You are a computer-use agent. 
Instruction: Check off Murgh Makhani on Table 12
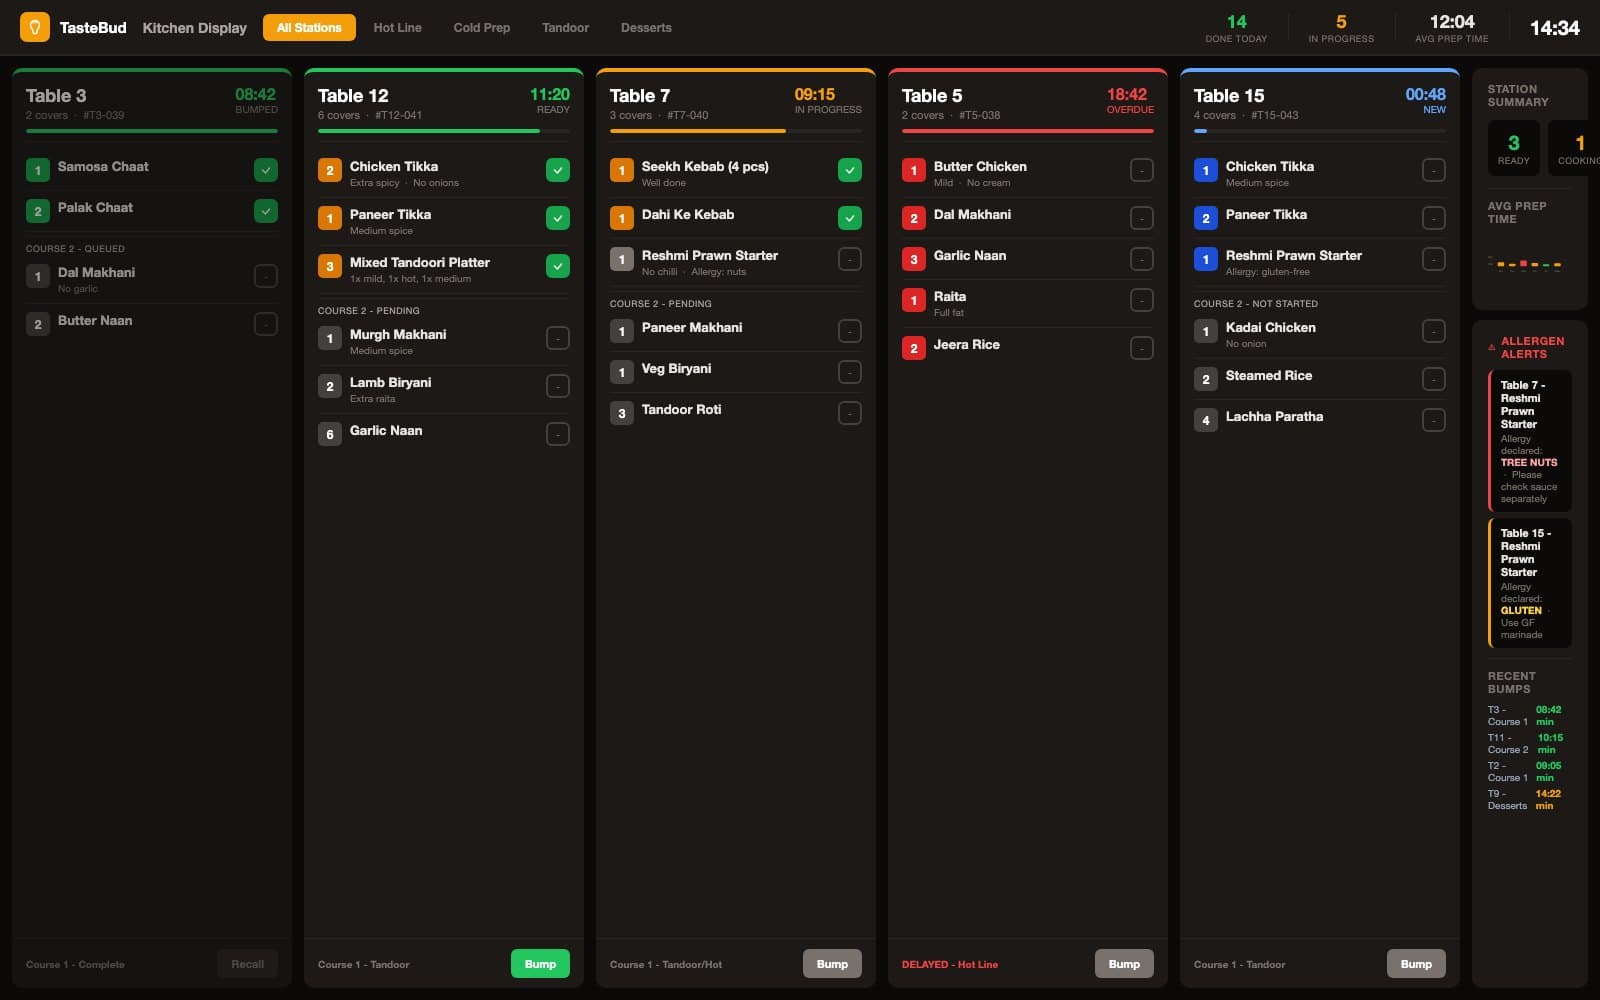558,338
